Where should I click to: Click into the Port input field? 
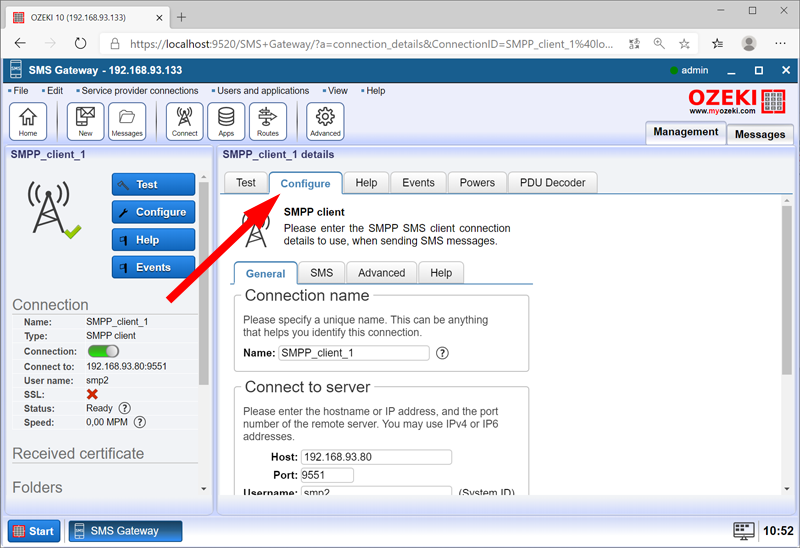coord(327,475)
